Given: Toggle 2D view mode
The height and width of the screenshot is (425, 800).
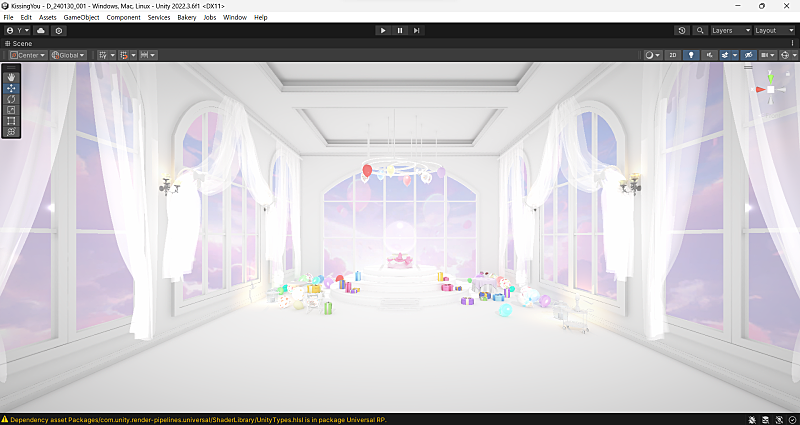Looking at the screenshot, I should [x=673, y=55].
